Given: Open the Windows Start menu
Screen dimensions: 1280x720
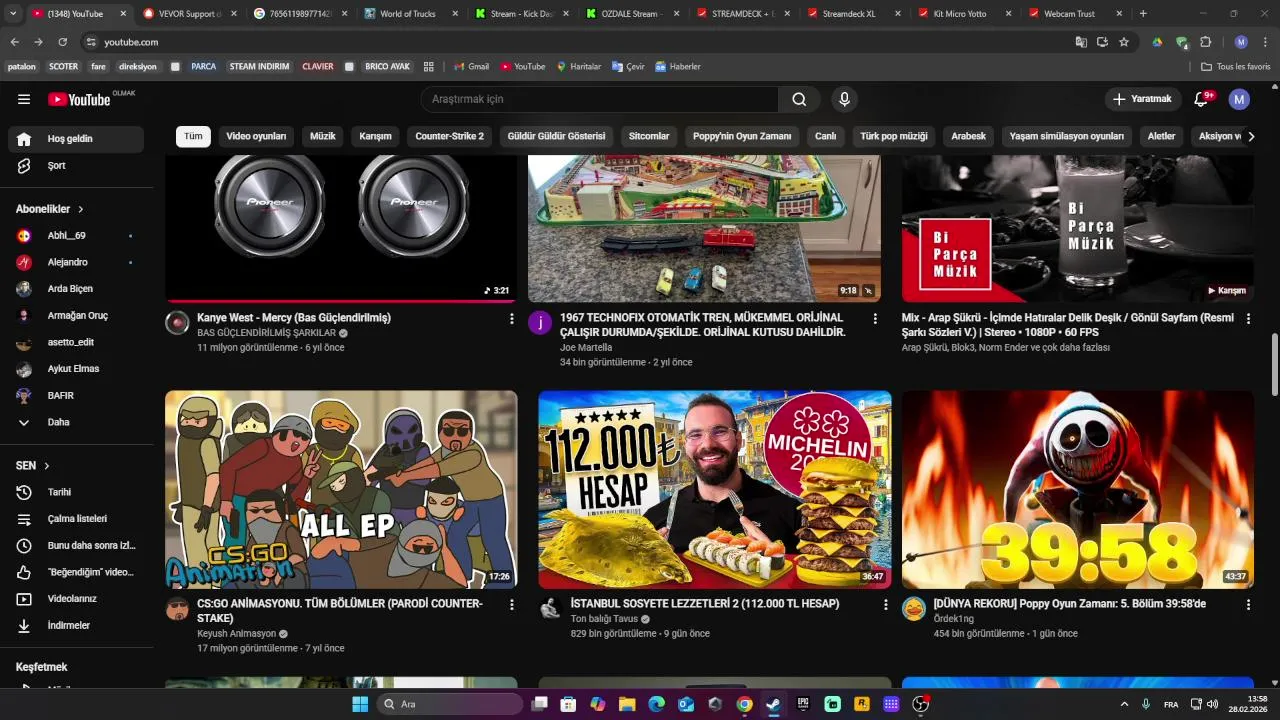Looking at the screenshot, I should 360,704.
